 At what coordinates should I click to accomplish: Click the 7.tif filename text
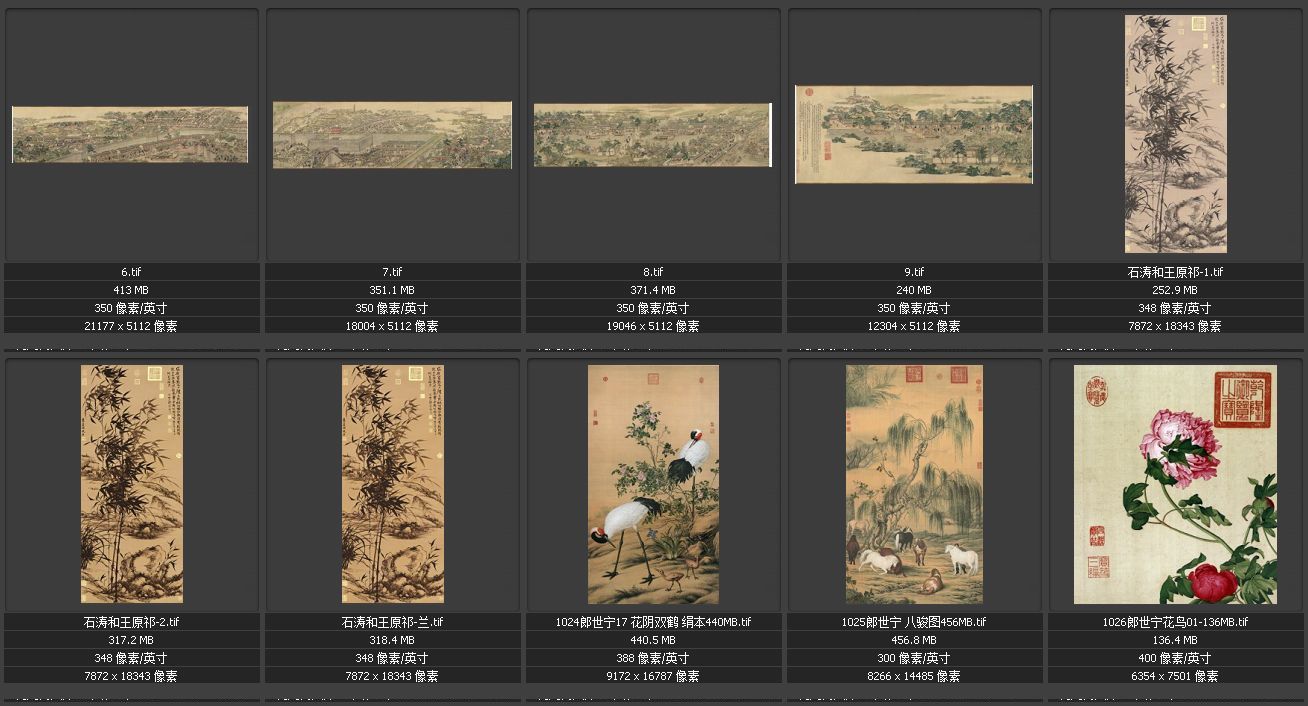pos(392,272)
